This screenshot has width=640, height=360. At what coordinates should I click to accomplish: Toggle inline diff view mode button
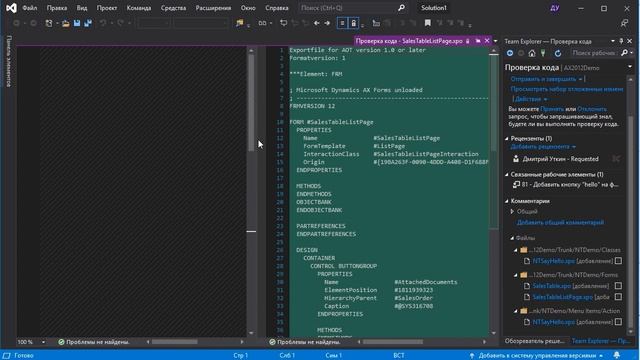point(342,23)
